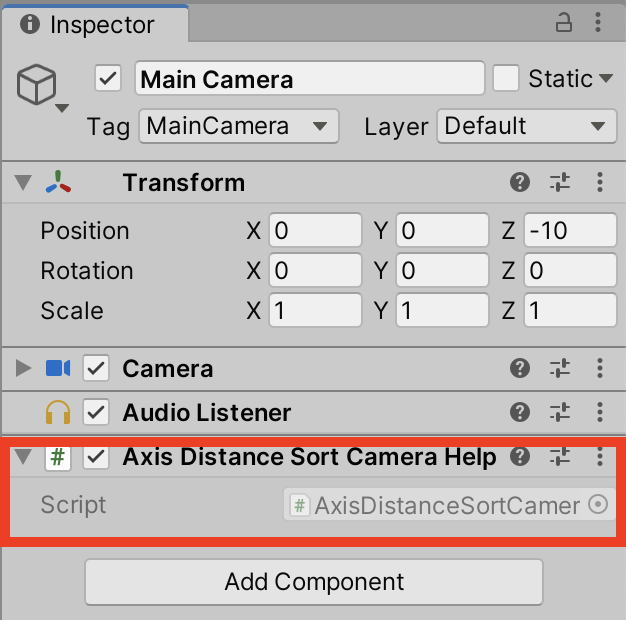Expand the Camera component foldout arrow

(24, 369)
